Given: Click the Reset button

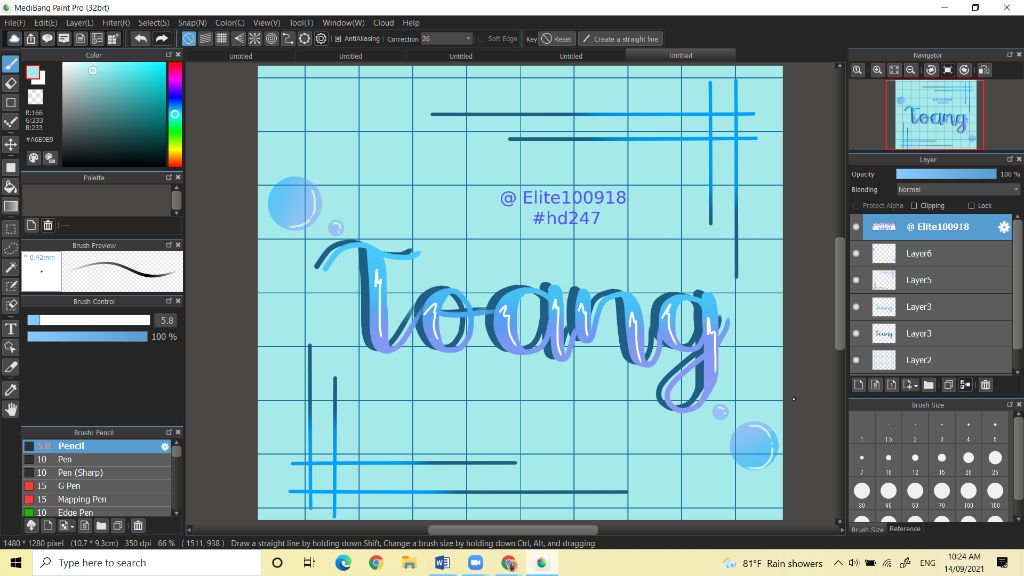Looking at the screenshot, I should coord(556,39).
